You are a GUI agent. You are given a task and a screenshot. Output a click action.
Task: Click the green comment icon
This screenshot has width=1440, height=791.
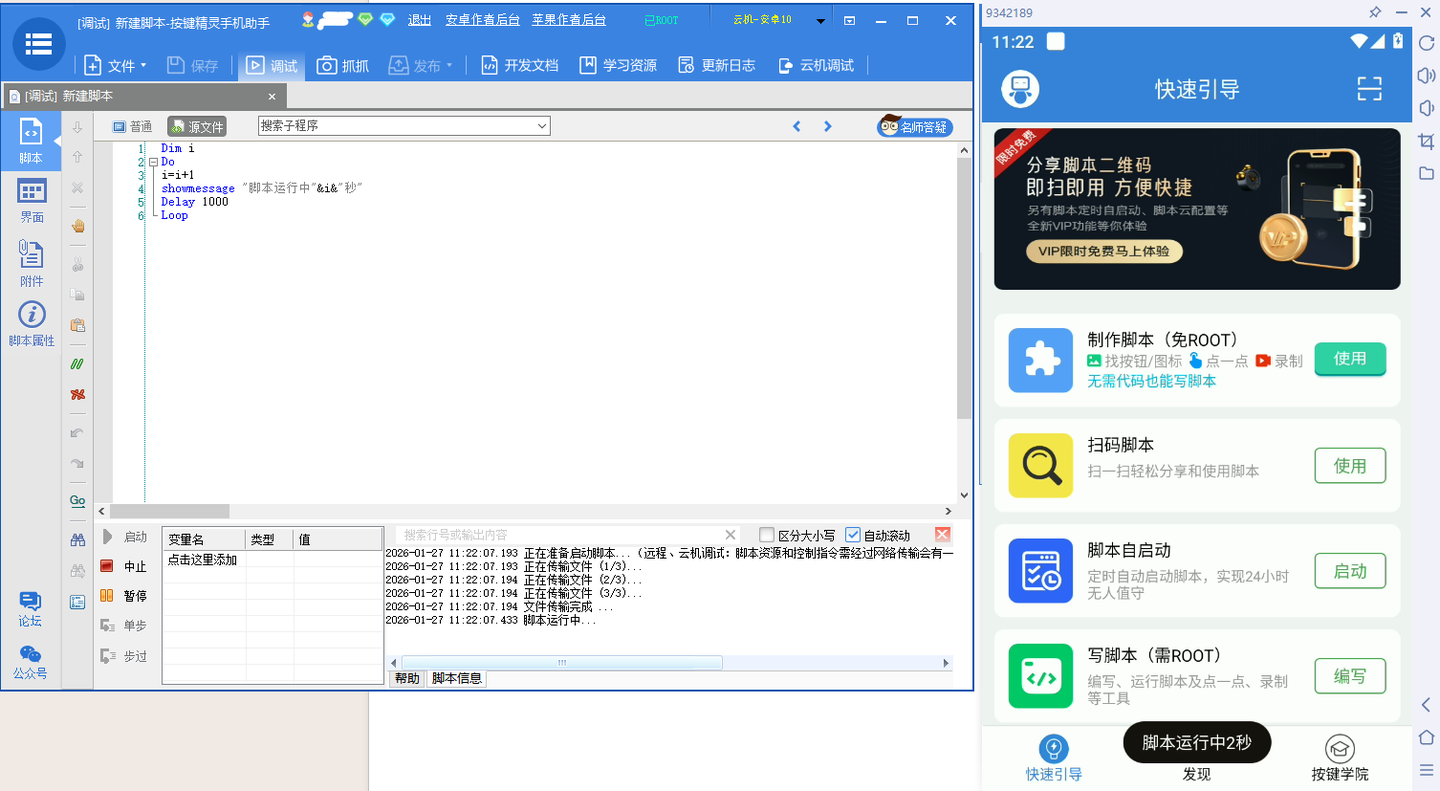point(77,364)
